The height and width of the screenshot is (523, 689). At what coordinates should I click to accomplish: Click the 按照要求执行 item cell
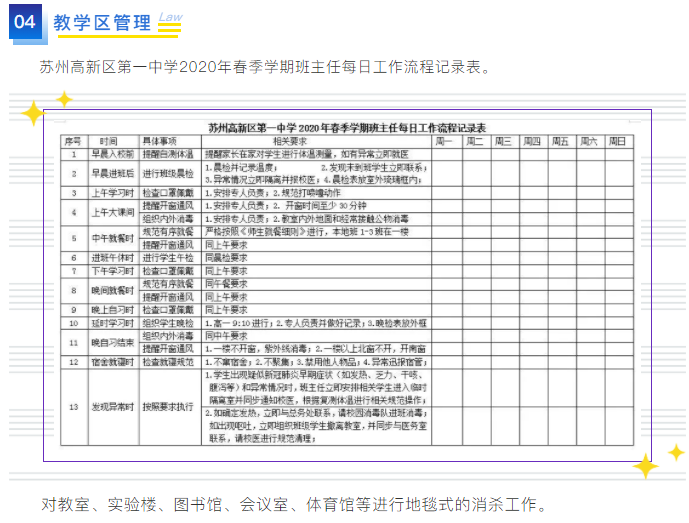[x=168, y=407]
